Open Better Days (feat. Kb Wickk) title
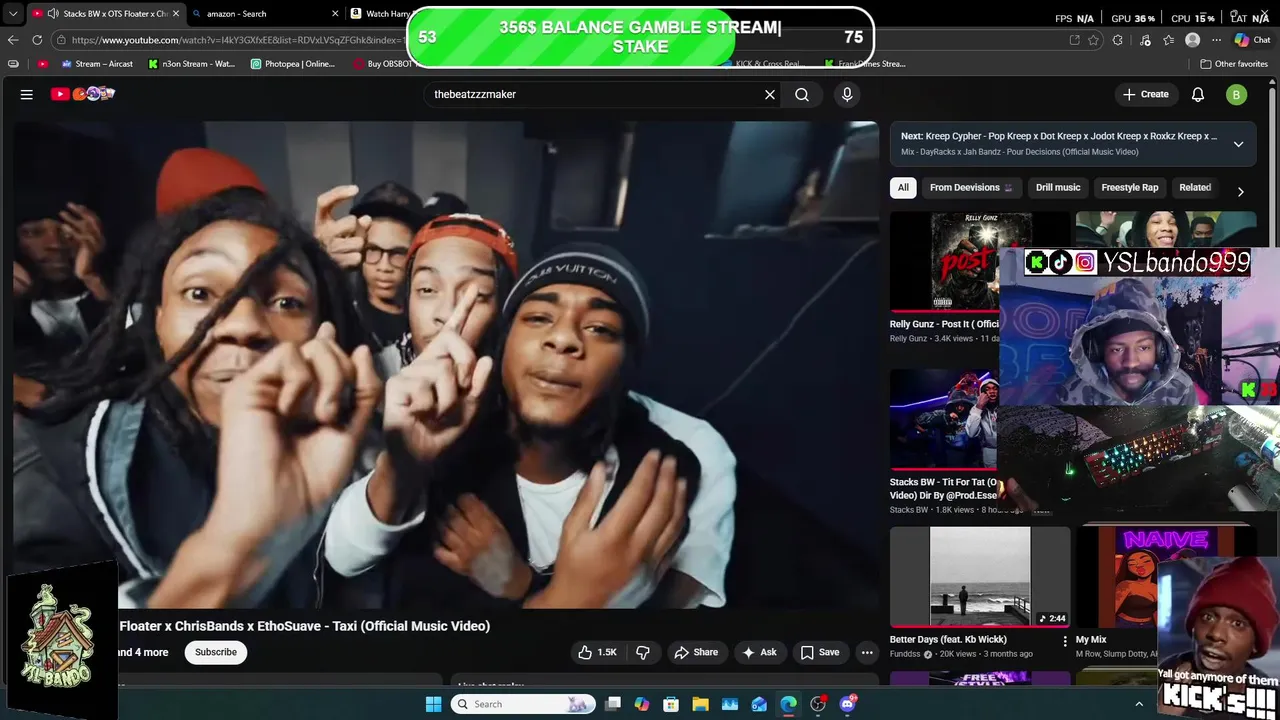Screen dimensions: 1280x720 click(948, 640)
